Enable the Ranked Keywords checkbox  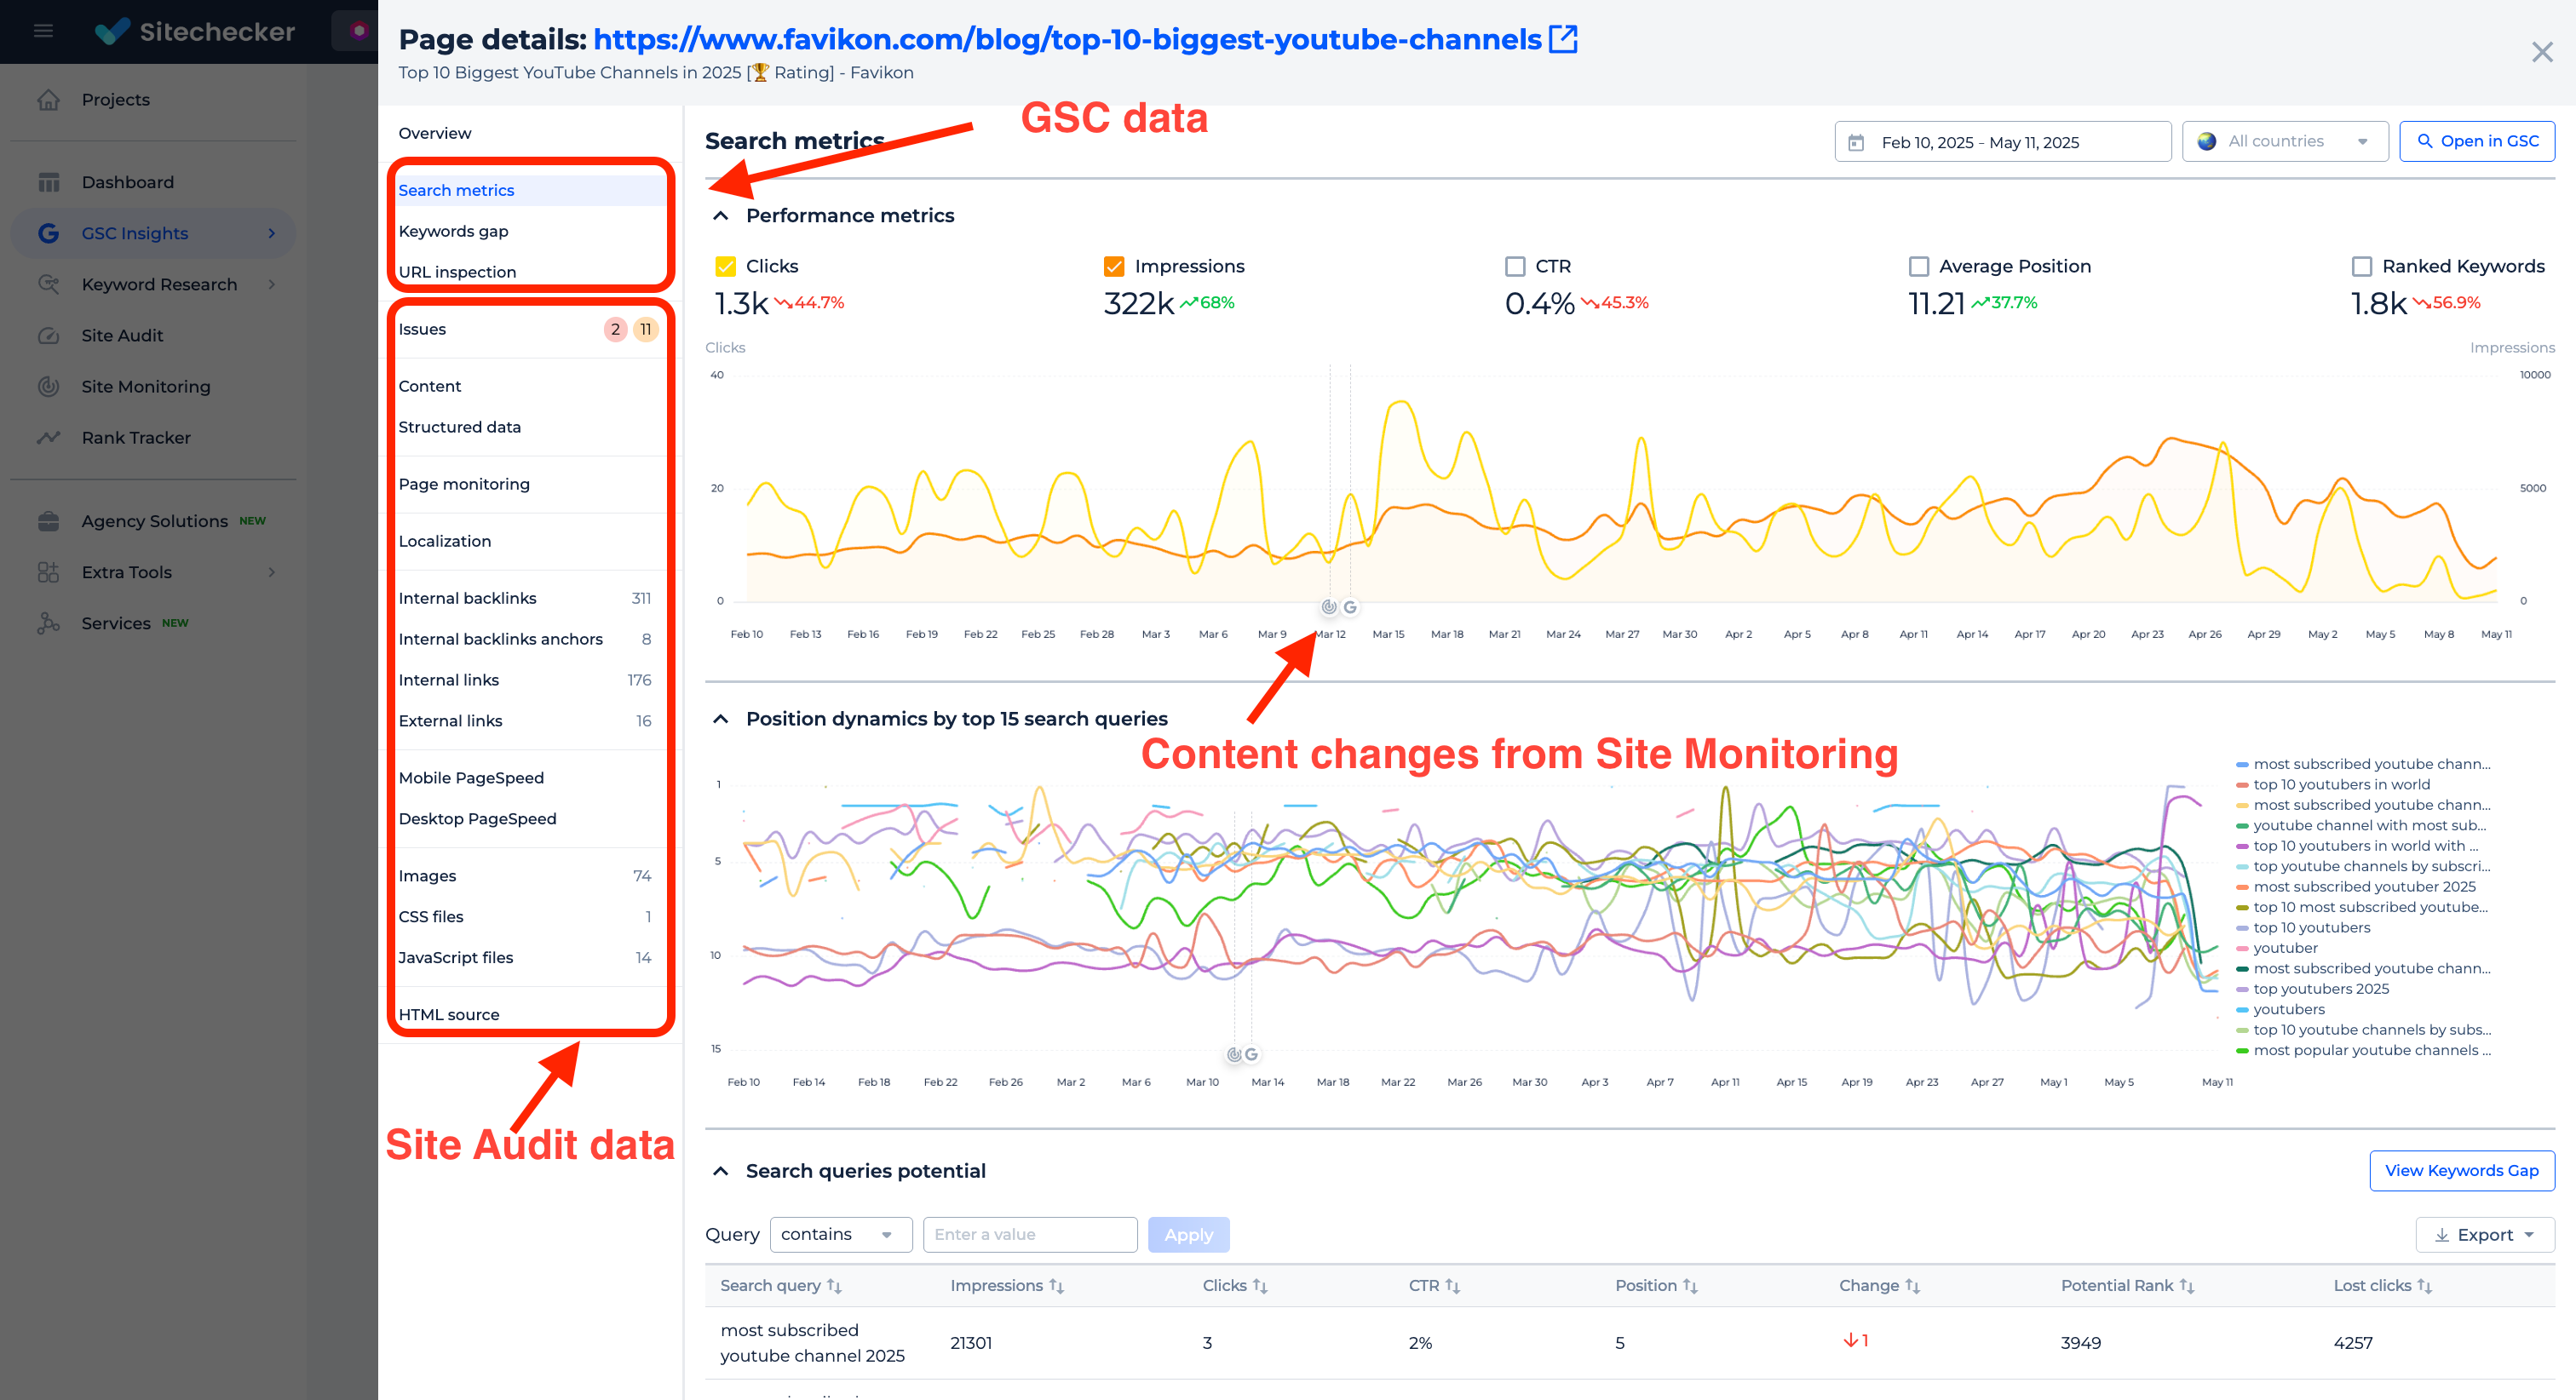tap(2362, 266)
